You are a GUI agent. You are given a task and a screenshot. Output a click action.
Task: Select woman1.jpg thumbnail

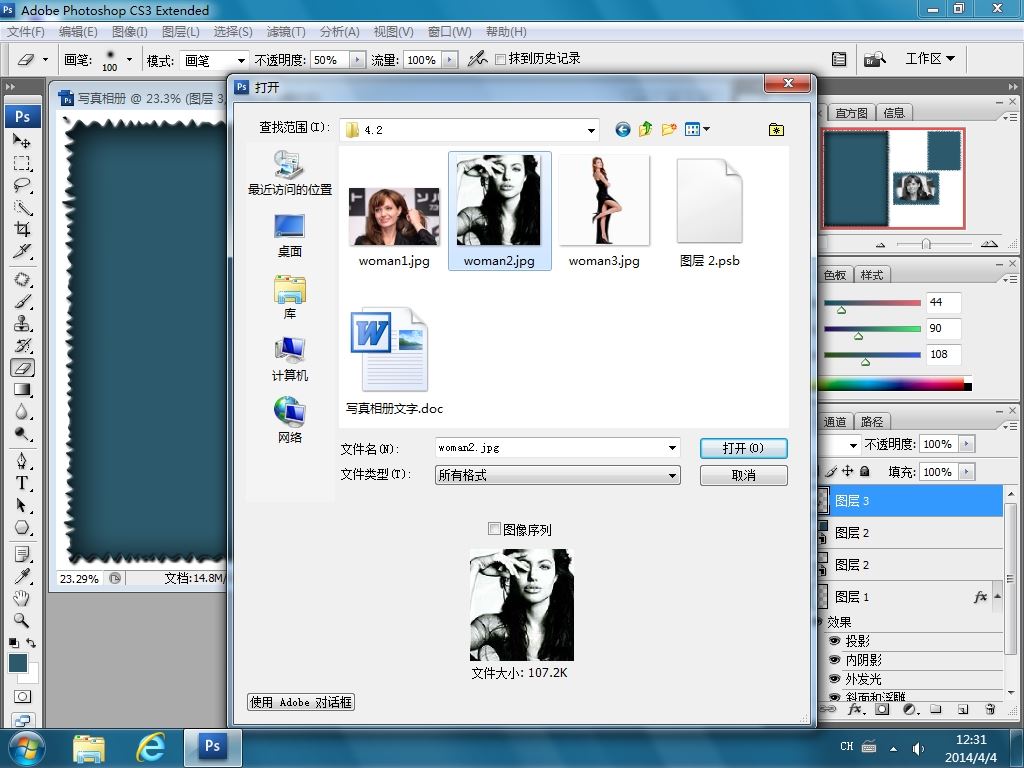pos(394,217)
